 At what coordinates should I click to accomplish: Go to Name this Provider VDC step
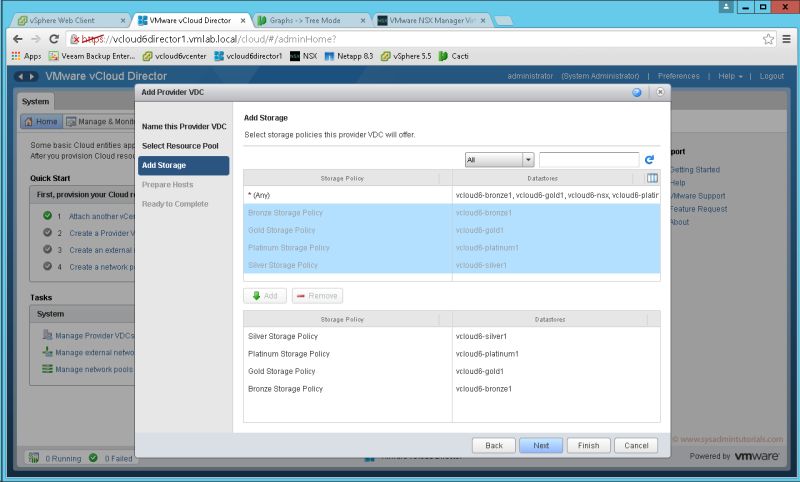coord(184,126)
